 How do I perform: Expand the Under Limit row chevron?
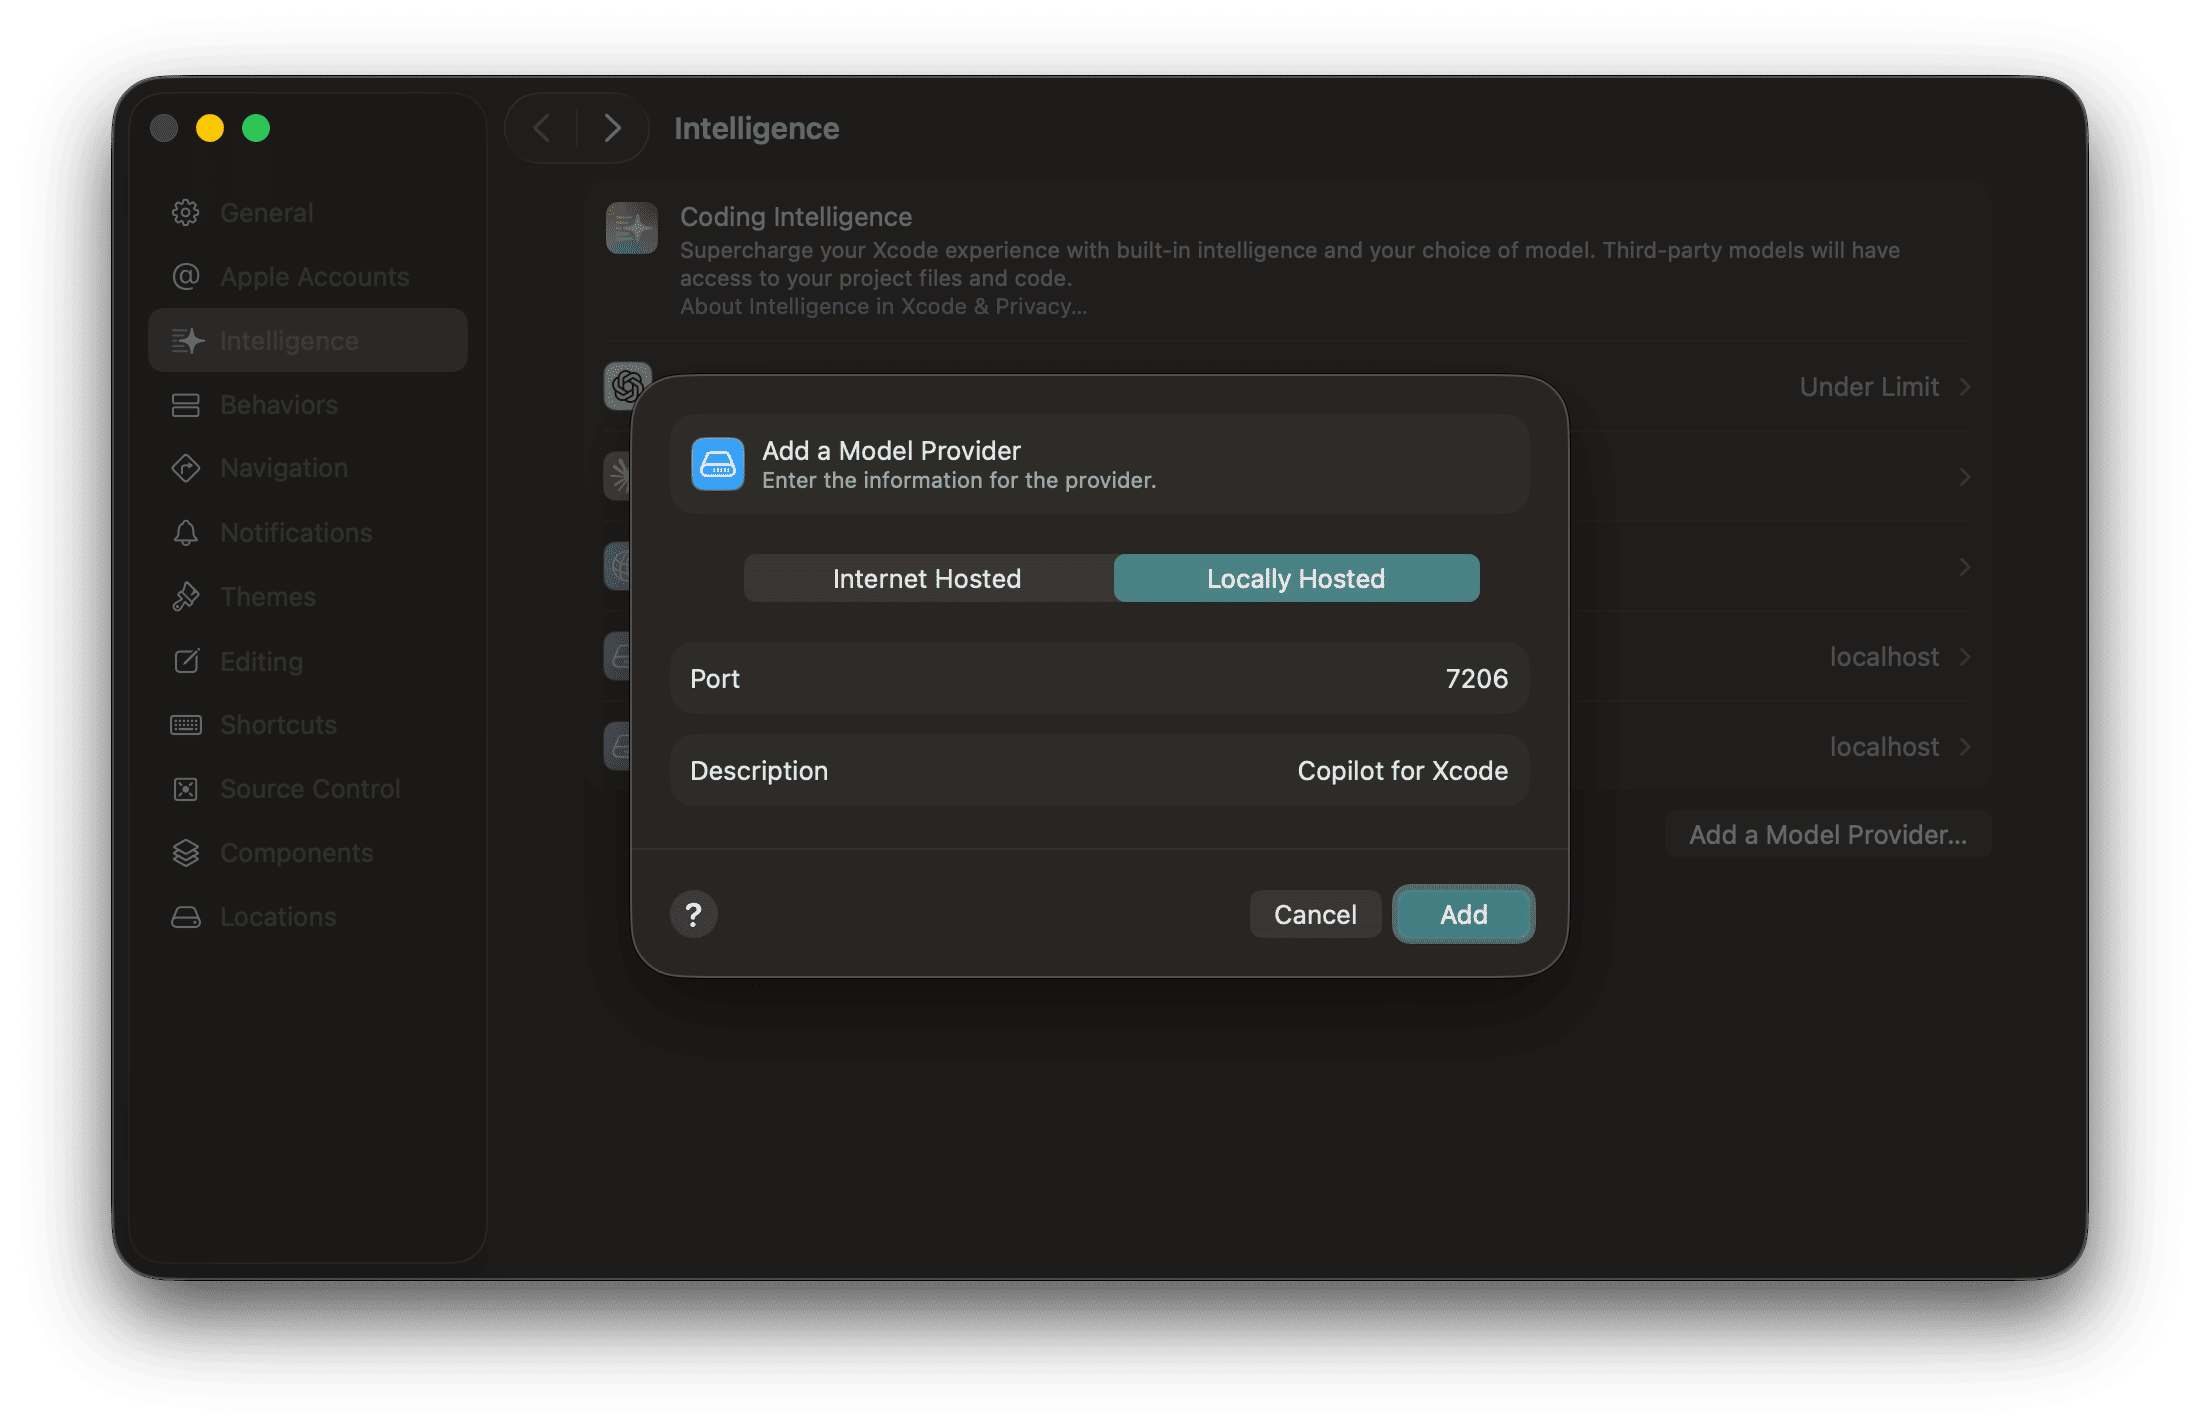(x=1964, y=386)
